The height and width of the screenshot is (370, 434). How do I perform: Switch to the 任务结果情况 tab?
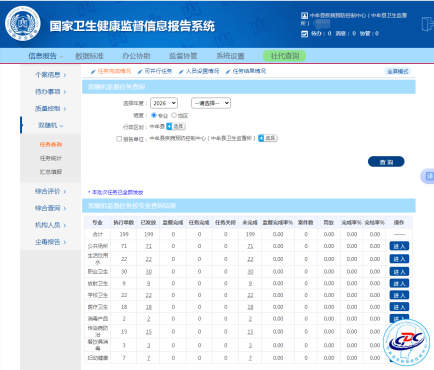(x=249, y=71)
